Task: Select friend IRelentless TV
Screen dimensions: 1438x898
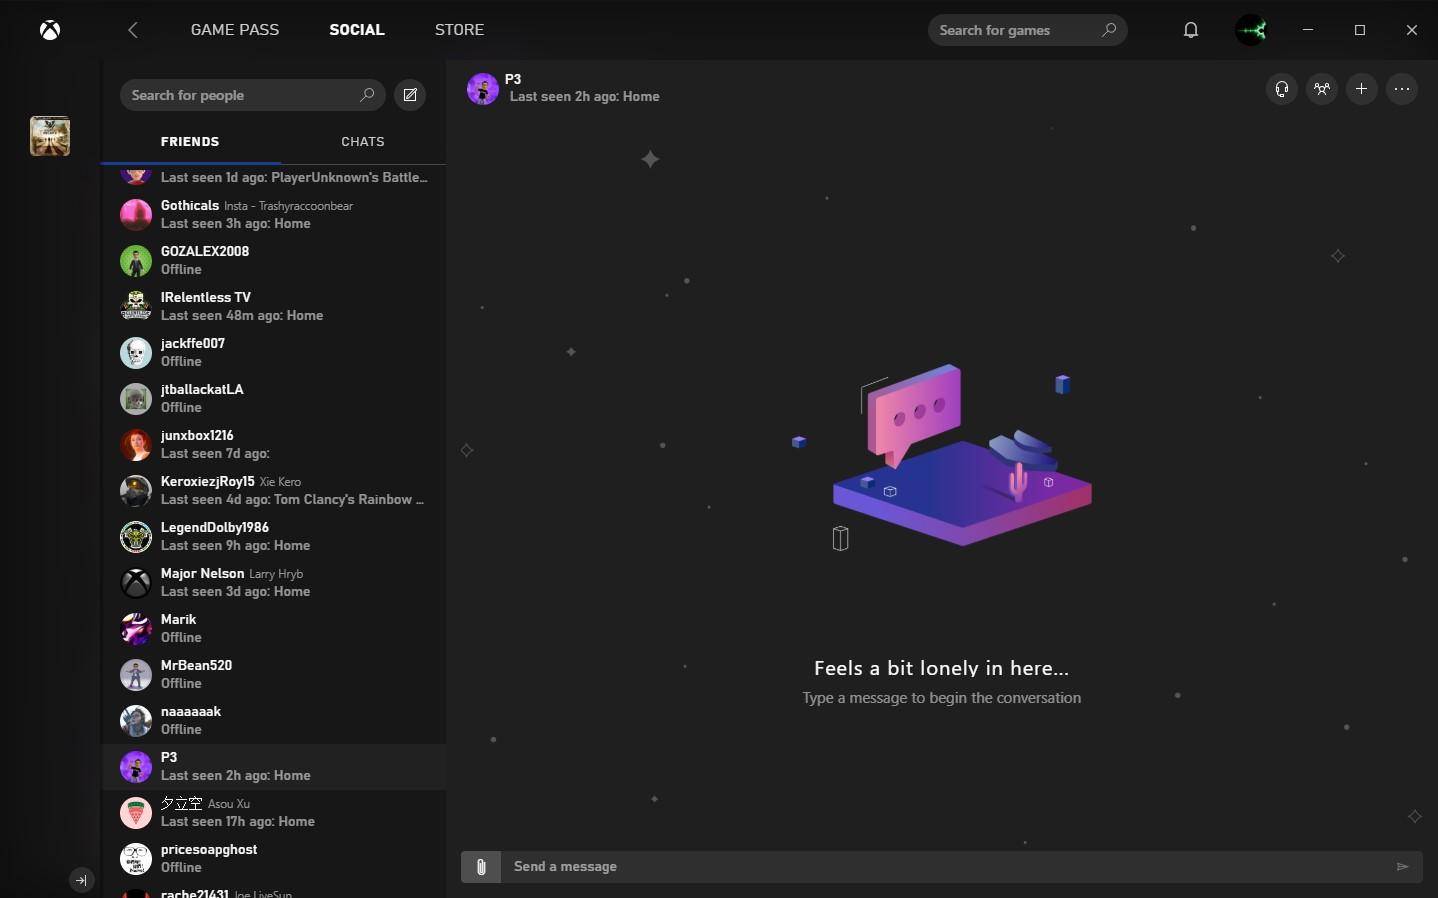Action: click(x=274, y=306)
